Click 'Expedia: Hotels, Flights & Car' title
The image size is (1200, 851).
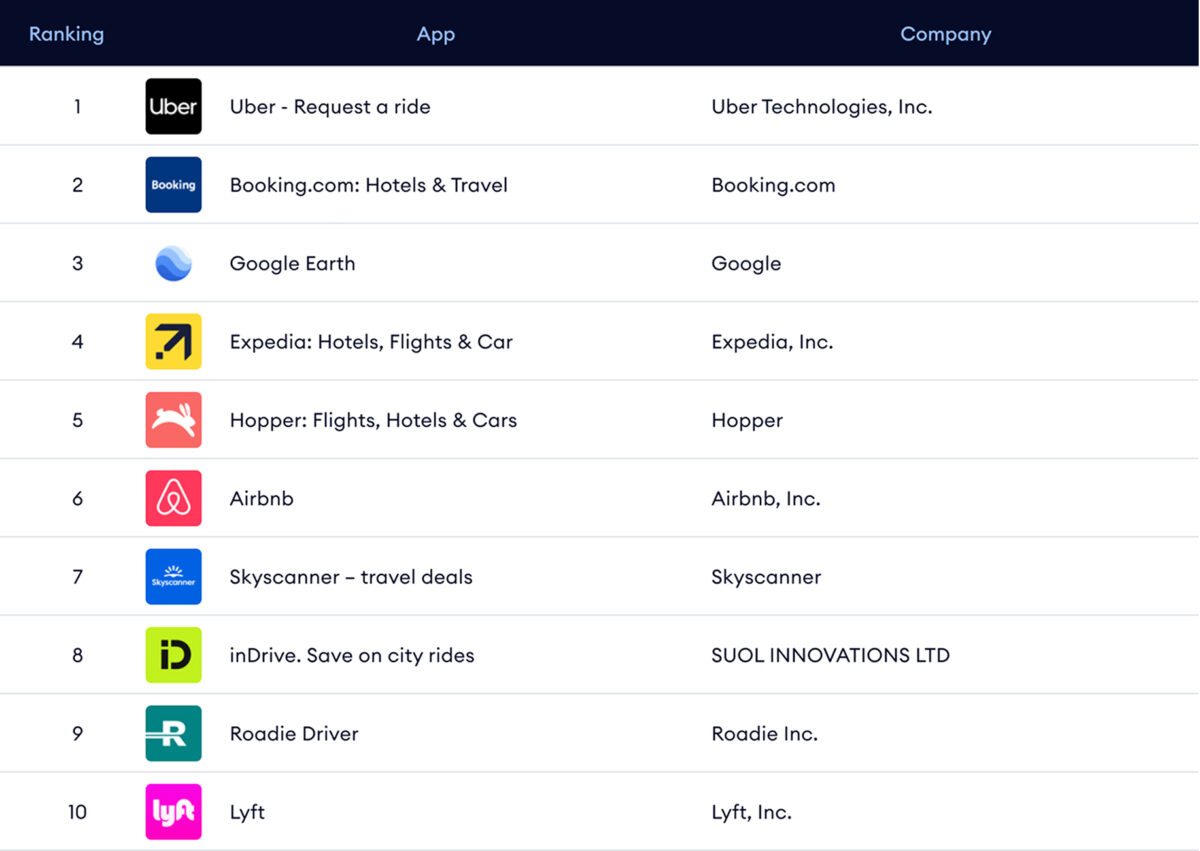pos(371,342)
